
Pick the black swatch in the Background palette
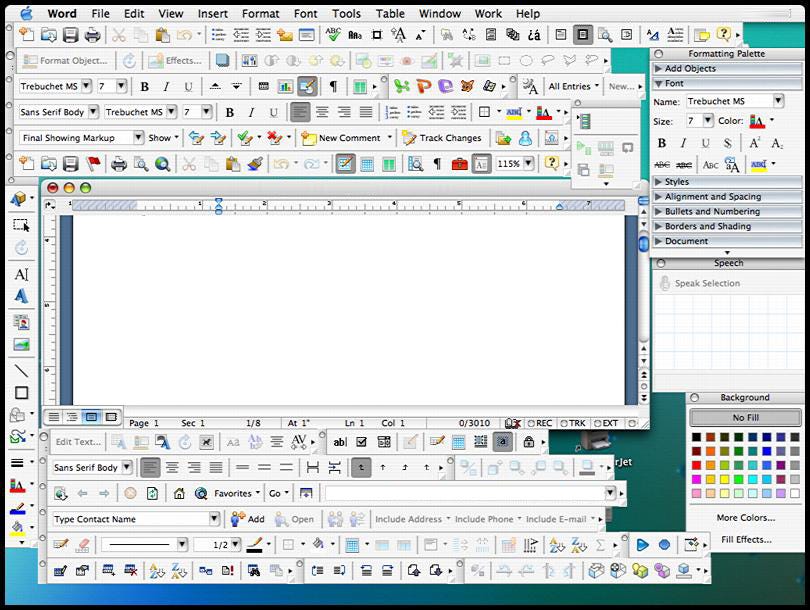[x=696, y=437]
